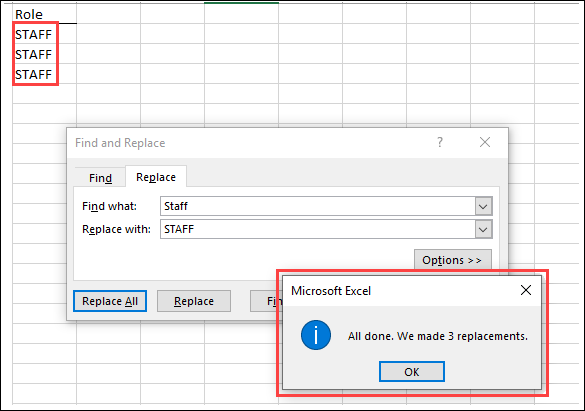The height and width of the screenshot is (411, 585).
Task: Click the partly hidden Find button
Action: pyautogui.click(x=266, y=301)
